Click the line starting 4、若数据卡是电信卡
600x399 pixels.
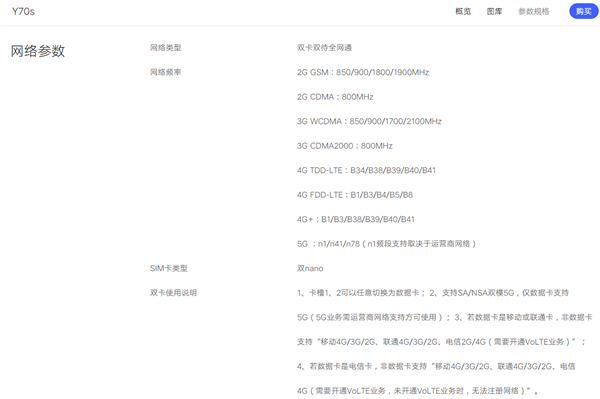[436, 366]
